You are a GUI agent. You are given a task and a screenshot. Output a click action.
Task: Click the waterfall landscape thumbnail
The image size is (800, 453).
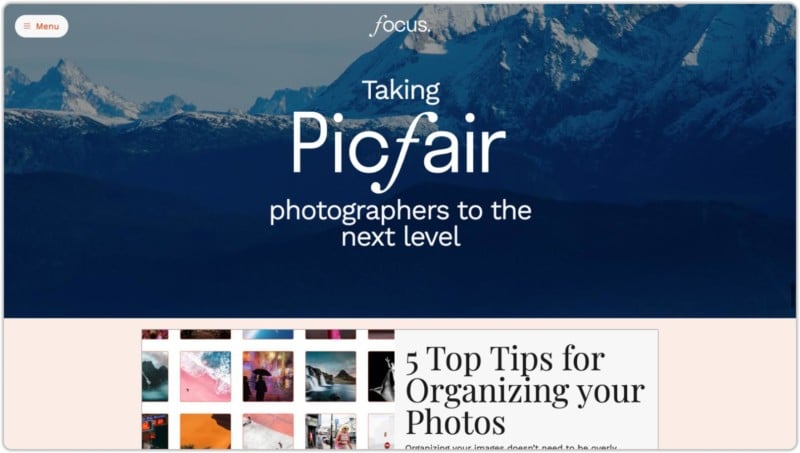coord(331,376)
